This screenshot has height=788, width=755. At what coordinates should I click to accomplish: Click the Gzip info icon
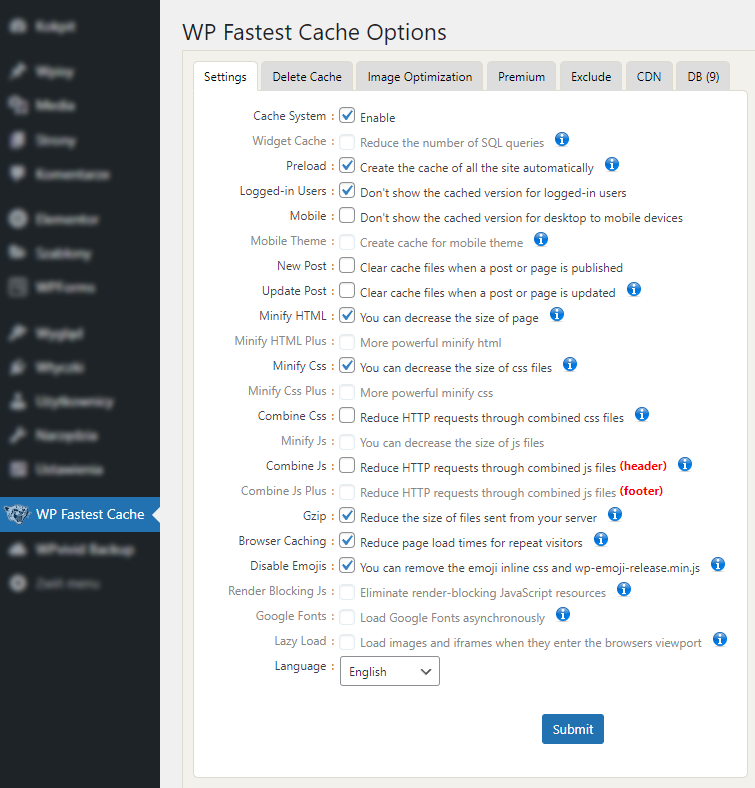pyautogui.click(x=614, y=515)
